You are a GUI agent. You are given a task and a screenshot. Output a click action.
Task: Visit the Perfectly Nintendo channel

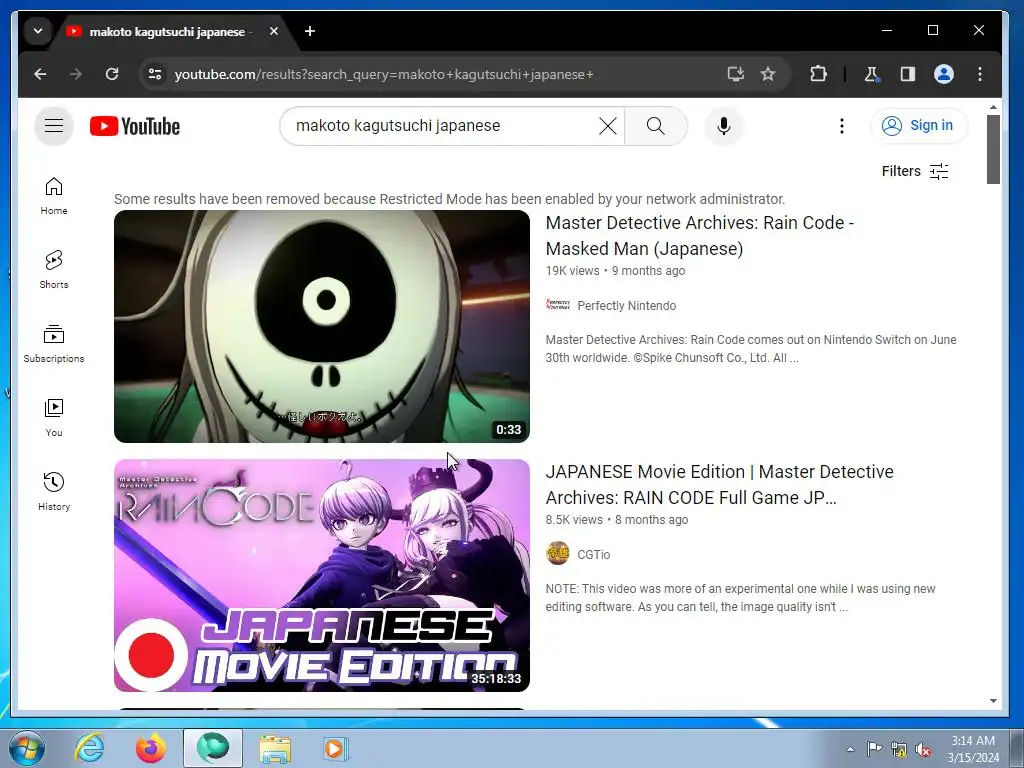626,306
